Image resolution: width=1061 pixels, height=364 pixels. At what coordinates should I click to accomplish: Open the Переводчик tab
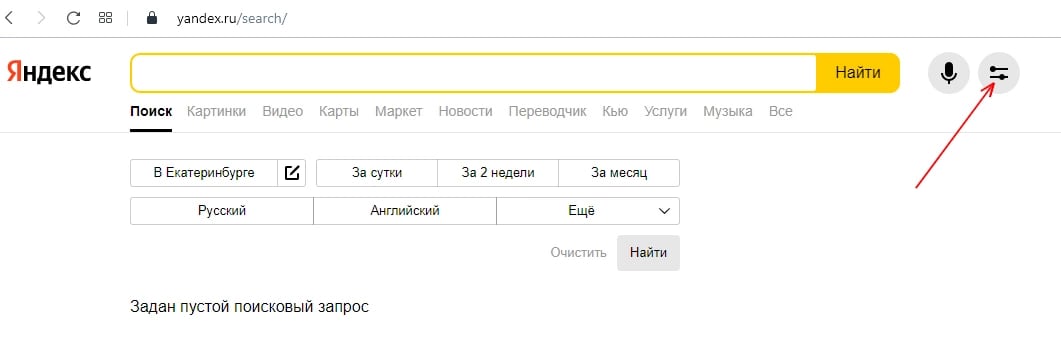(547, 112)
